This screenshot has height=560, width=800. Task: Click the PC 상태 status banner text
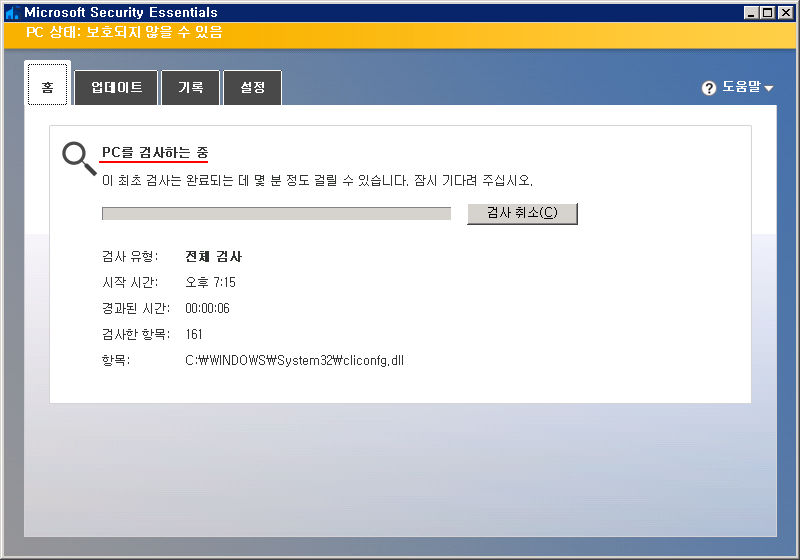[124, 32]
